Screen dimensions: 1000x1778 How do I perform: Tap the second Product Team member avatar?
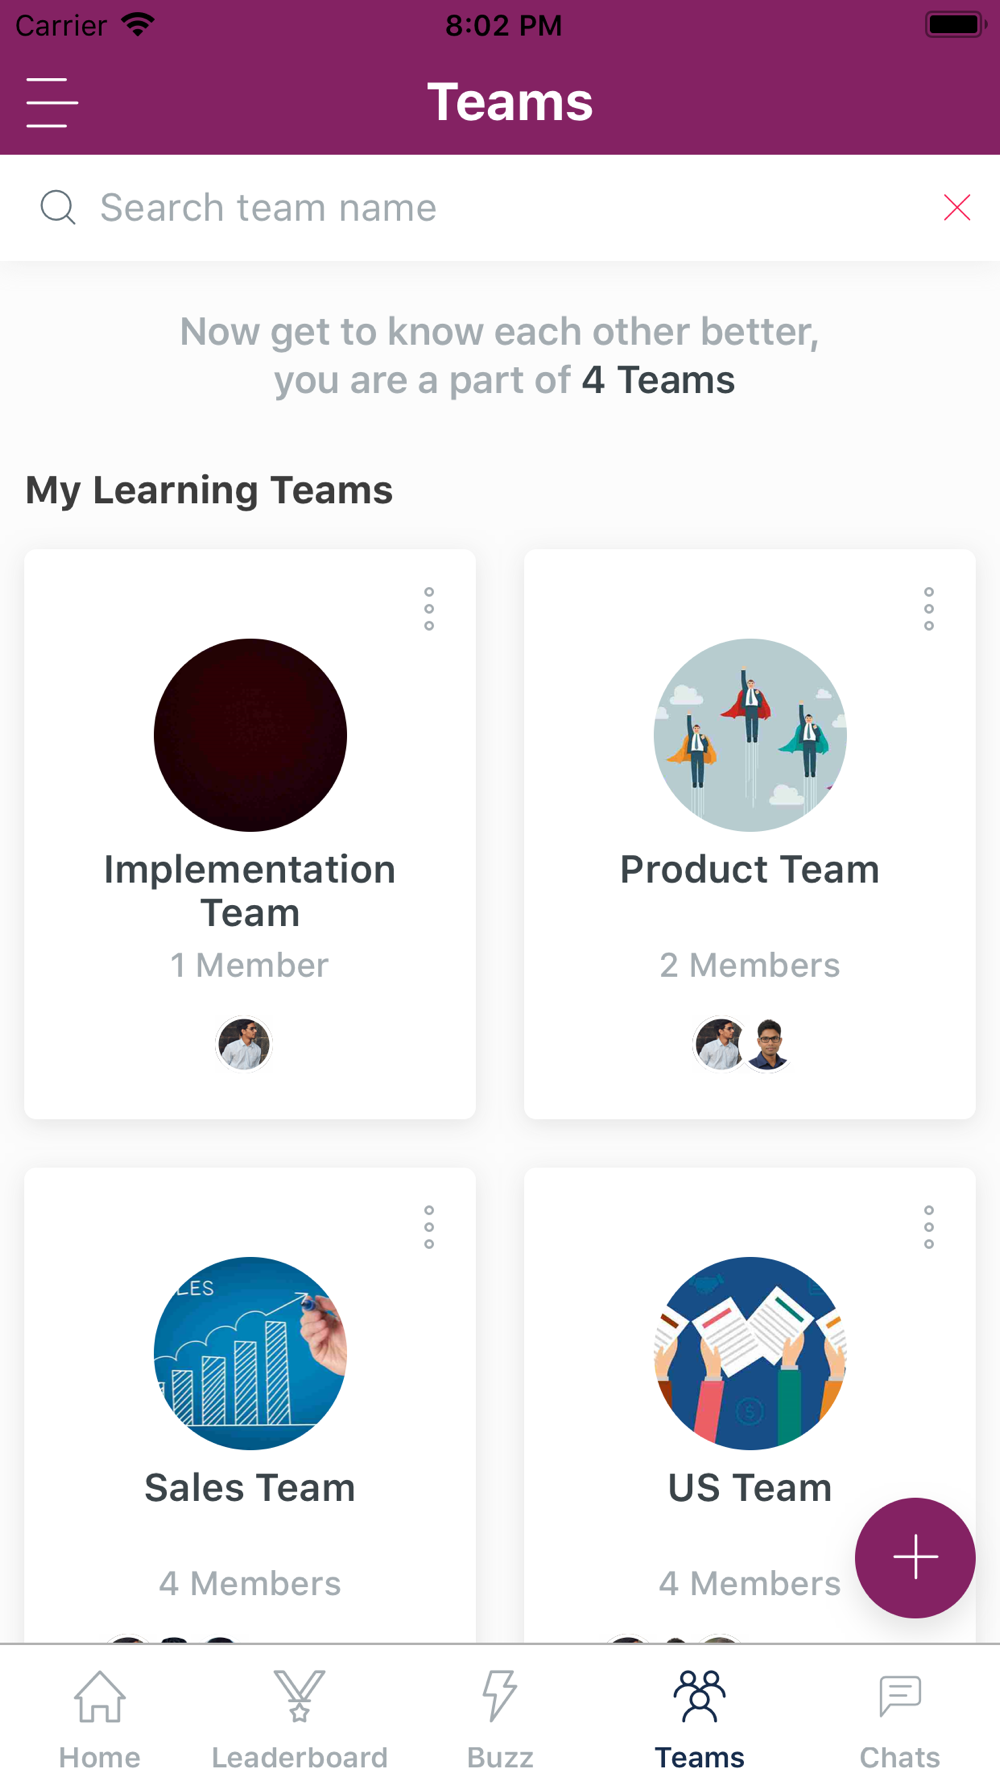(x=769, y=1044)
